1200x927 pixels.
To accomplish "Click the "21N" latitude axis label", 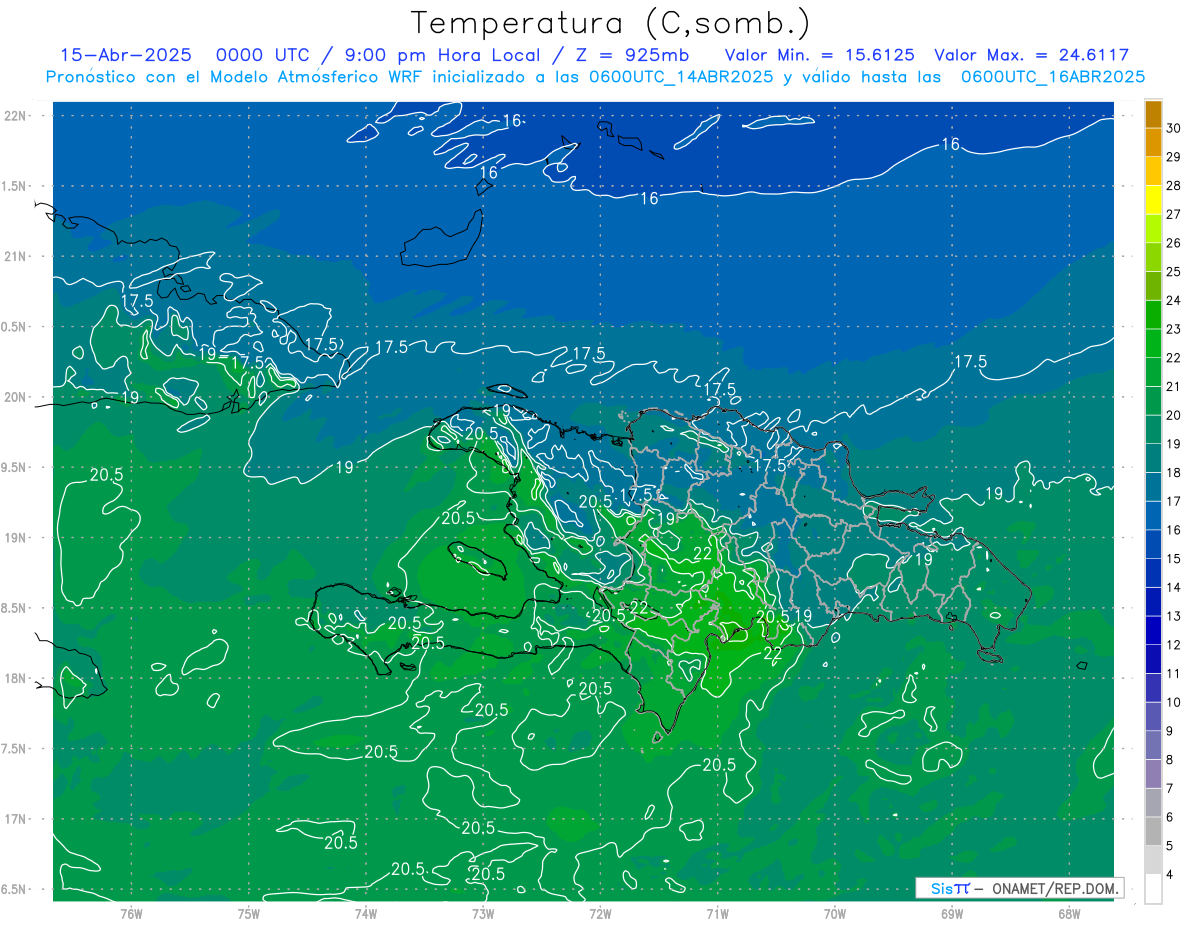I will tap(16, 256).
